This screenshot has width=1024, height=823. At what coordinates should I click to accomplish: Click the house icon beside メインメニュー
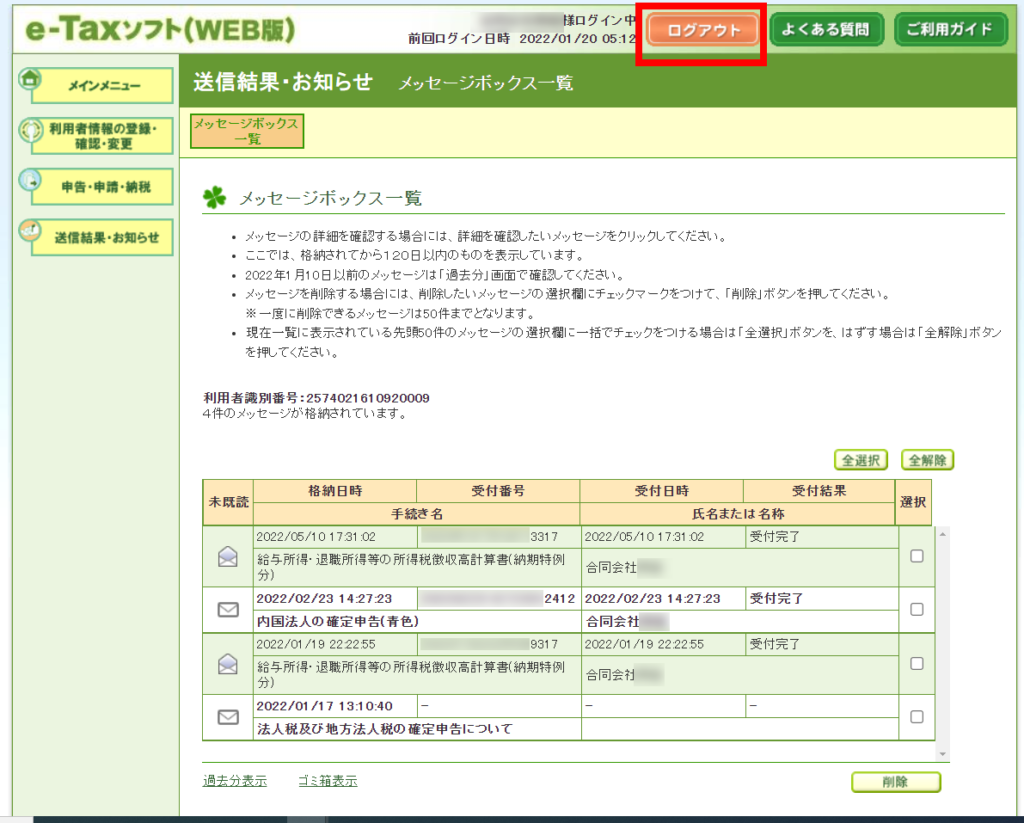29,79
